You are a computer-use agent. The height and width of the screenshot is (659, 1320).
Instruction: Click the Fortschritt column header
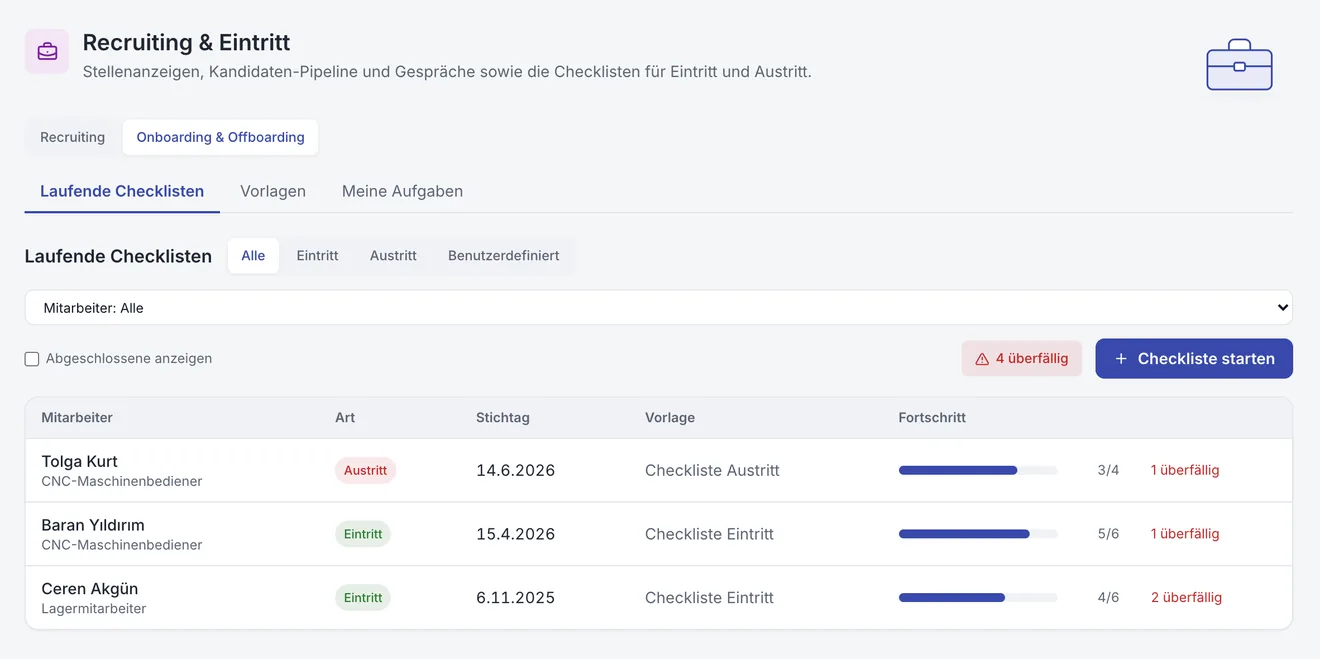[932, 418]
